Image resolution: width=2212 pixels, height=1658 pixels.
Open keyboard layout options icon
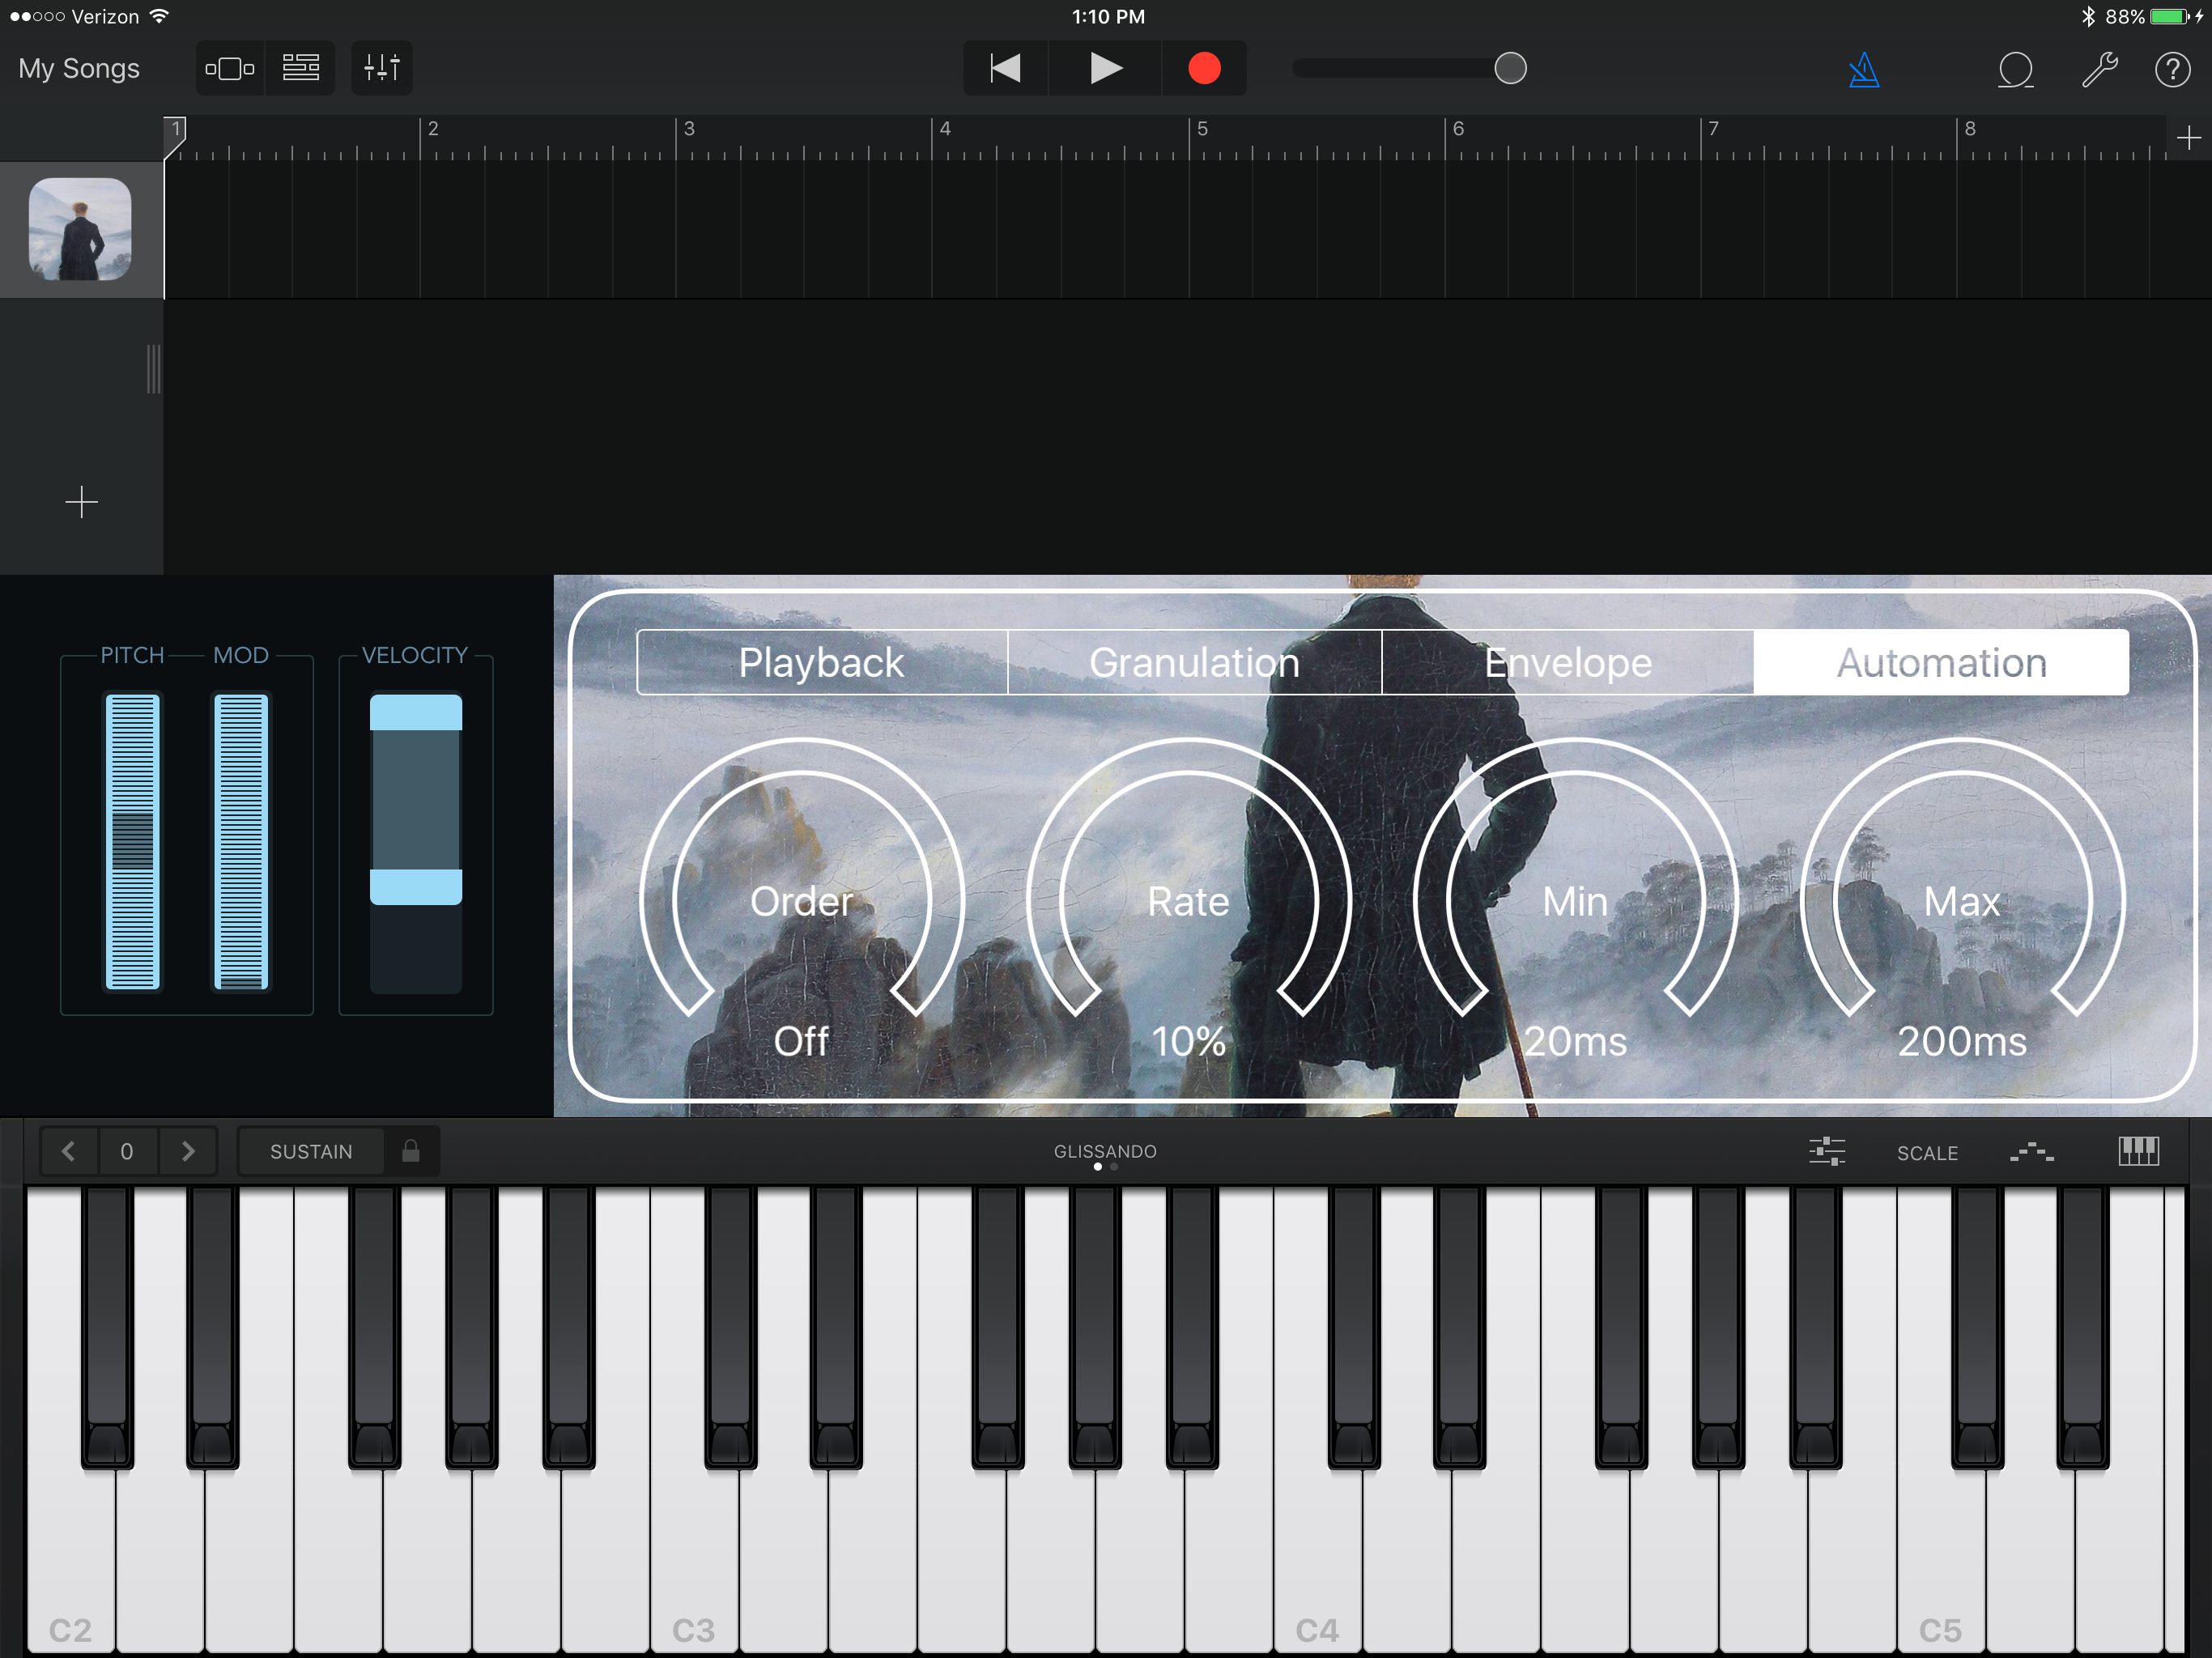[x=2138, y=1151]
